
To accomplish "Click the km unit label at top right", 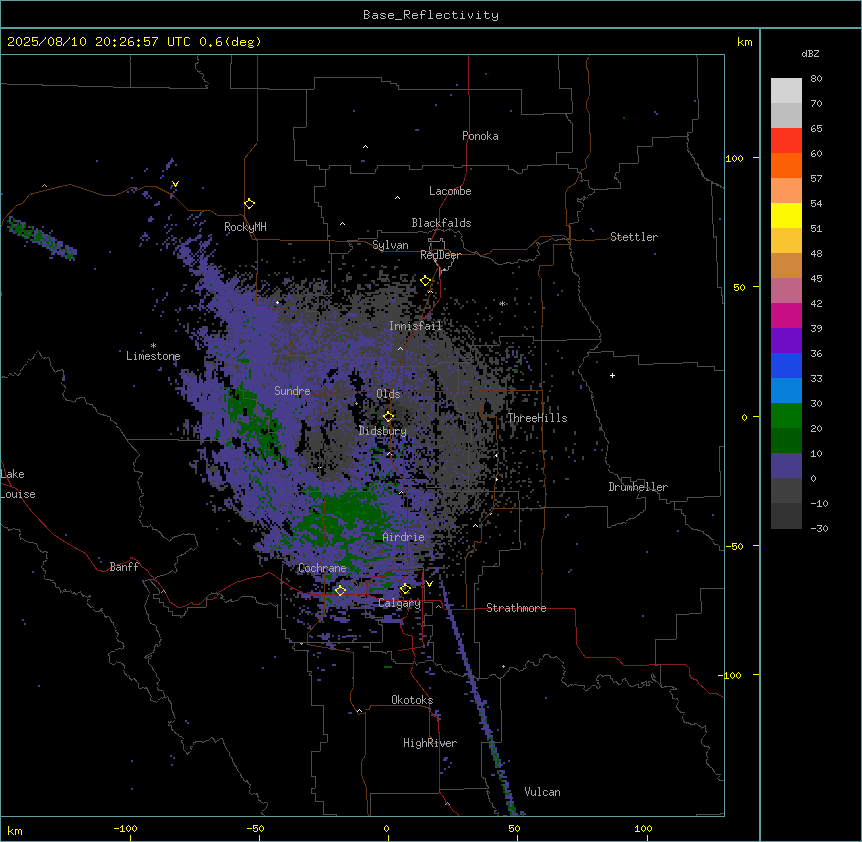I will coord(745,42).
